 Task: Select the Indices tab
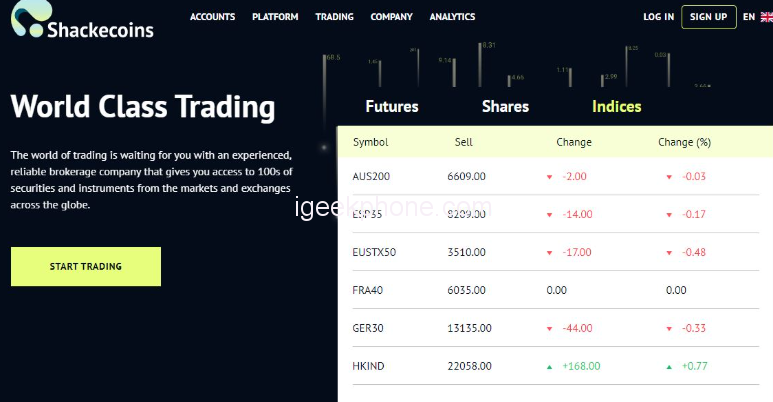point(616,106)
